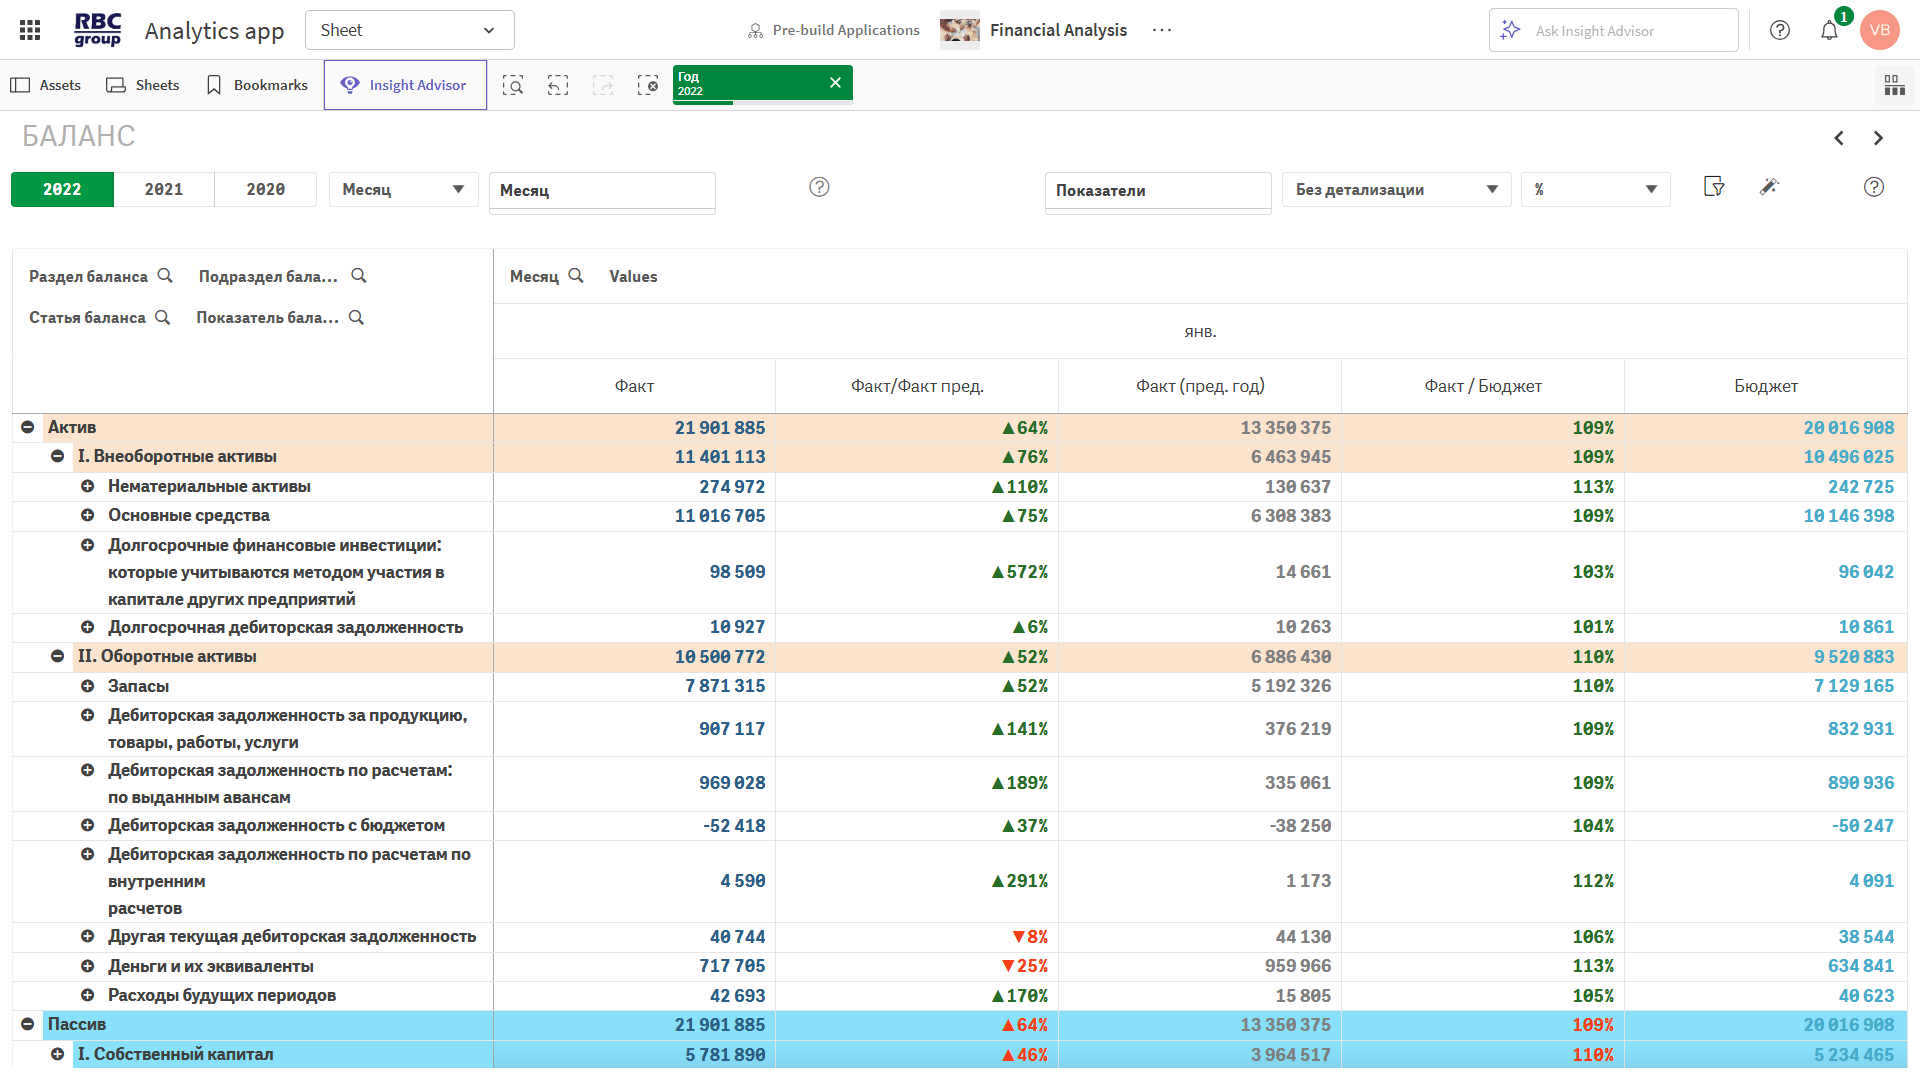Viewport: 1920px width, 1080px height.
Task: Open Pre-build Applications link
Action: (834, 30)
